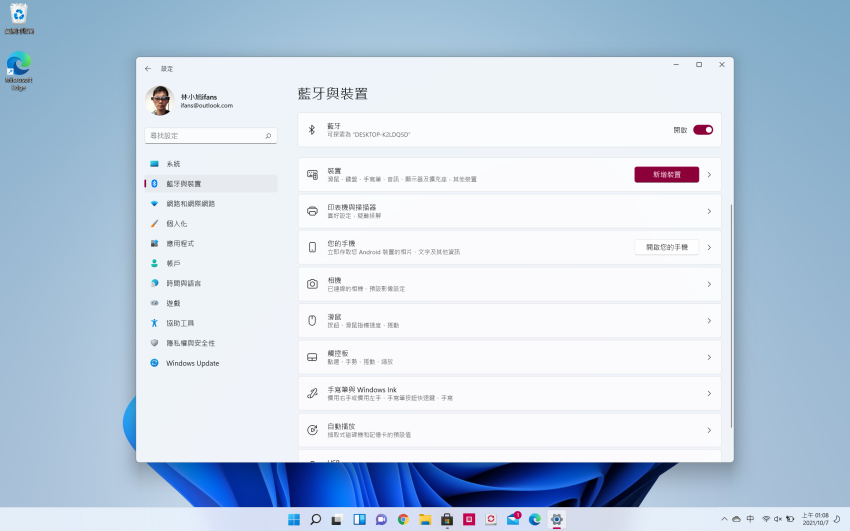This screenshot has height=531, width=850.
Task: Open File Explorer from the taskbar
Action: point(425,520)
